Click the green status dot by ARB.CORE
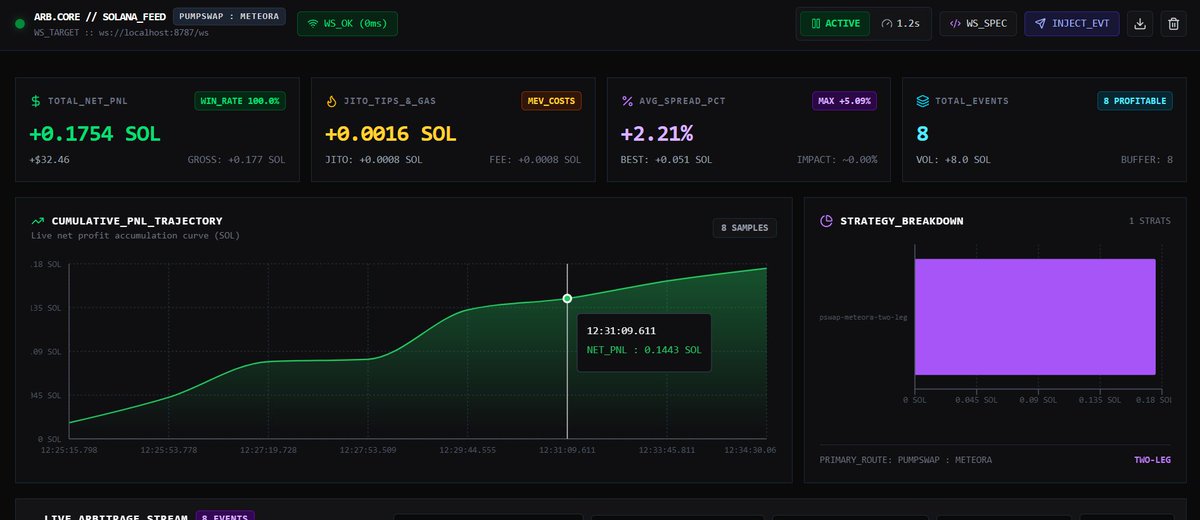This screenshot has height=520, width=1200. (x=19, y=24)
